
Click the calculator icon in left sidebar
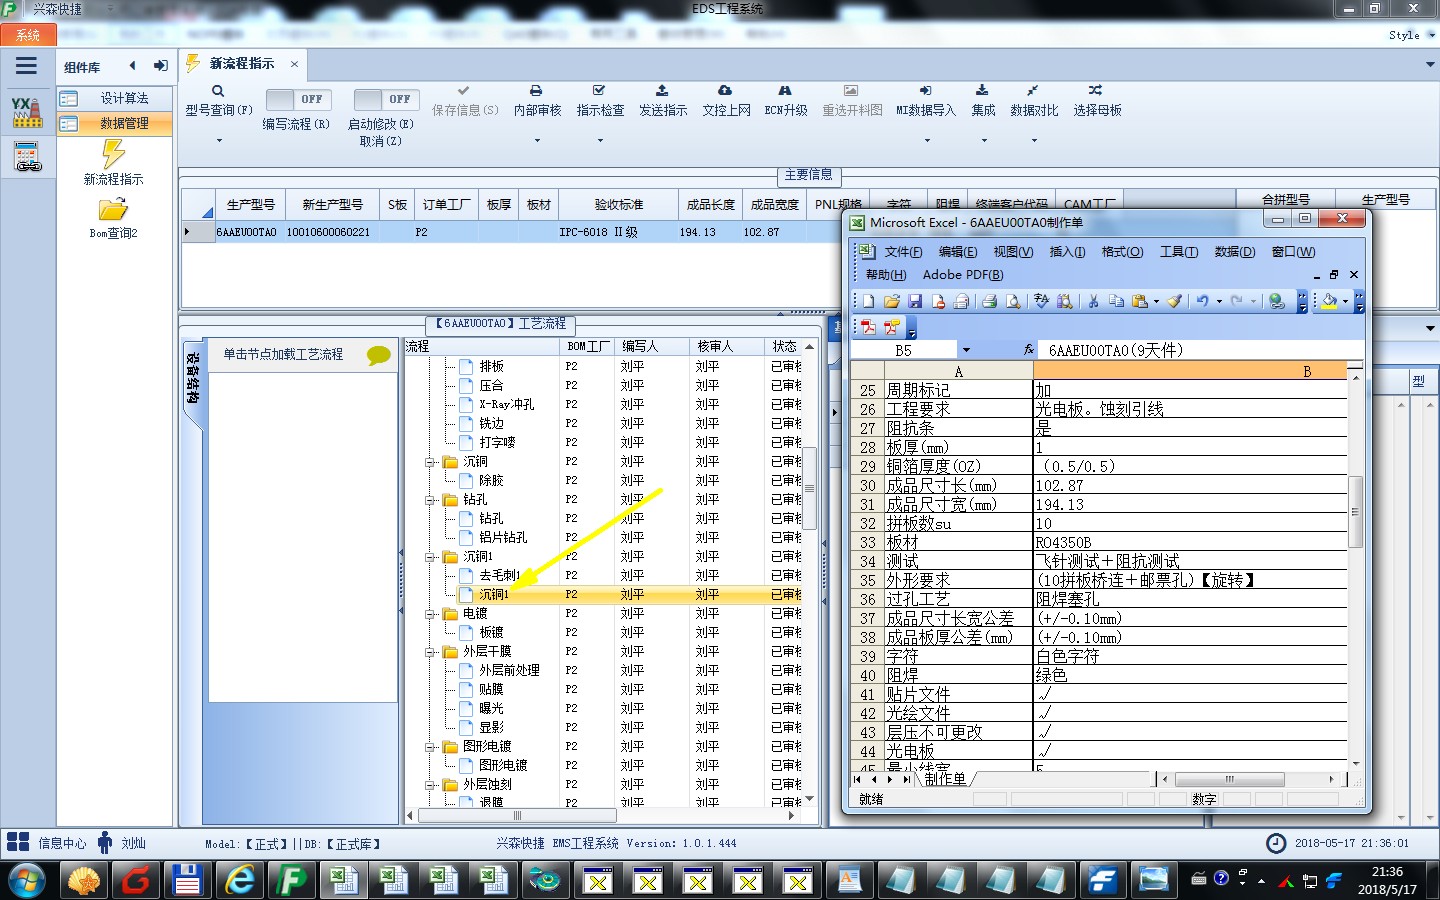coord(27,157)
